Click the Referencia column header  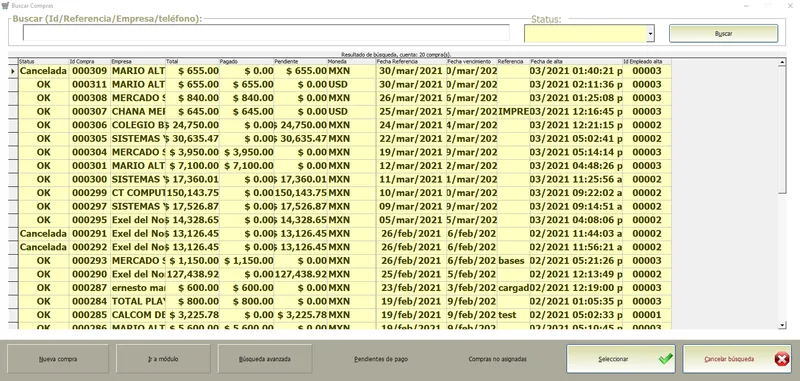513,61
